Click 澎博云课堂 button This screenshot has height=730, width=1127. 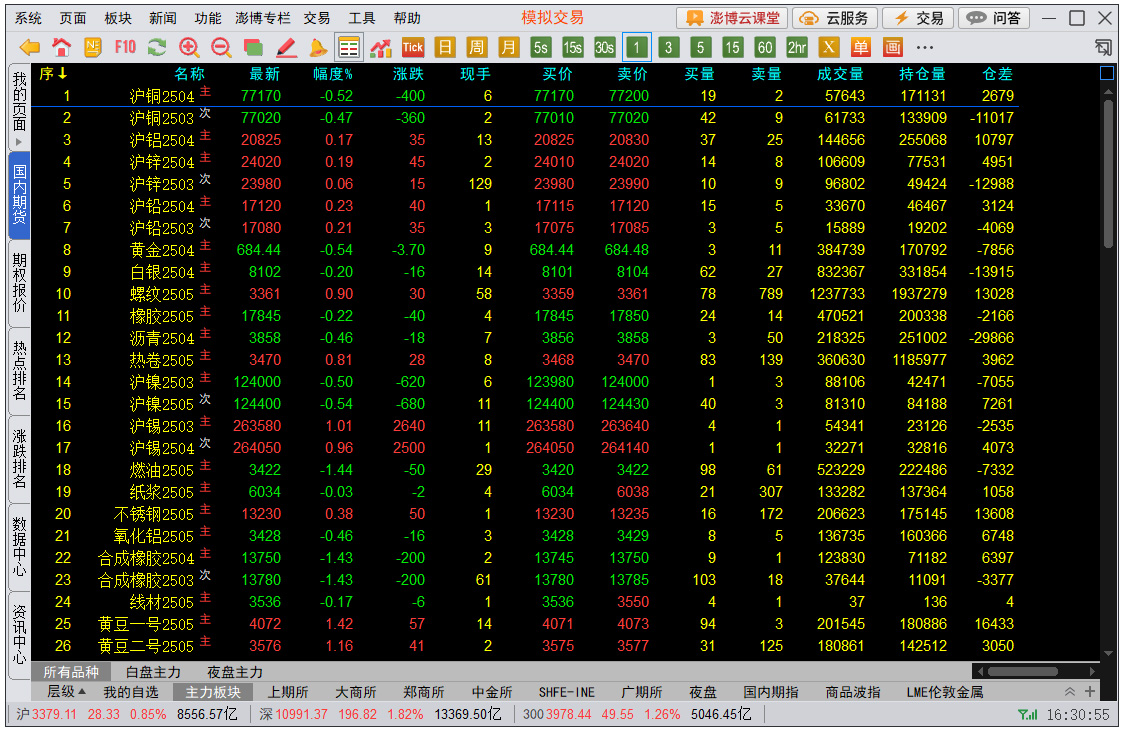click(732, 18)
